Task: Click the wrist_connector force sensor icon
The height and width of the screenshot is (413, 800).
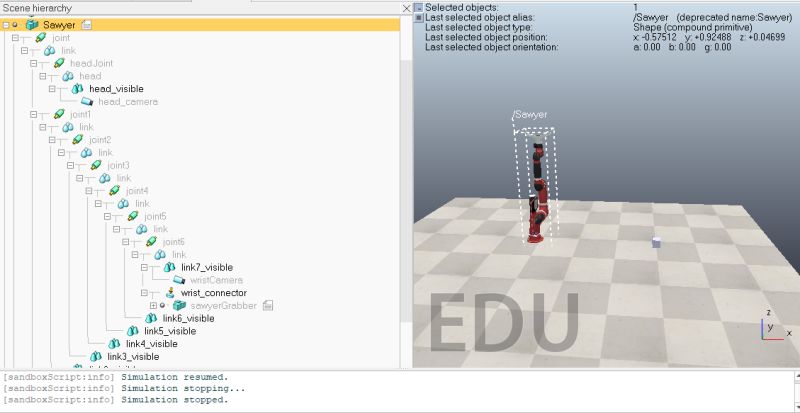Action: pos(170,293)
